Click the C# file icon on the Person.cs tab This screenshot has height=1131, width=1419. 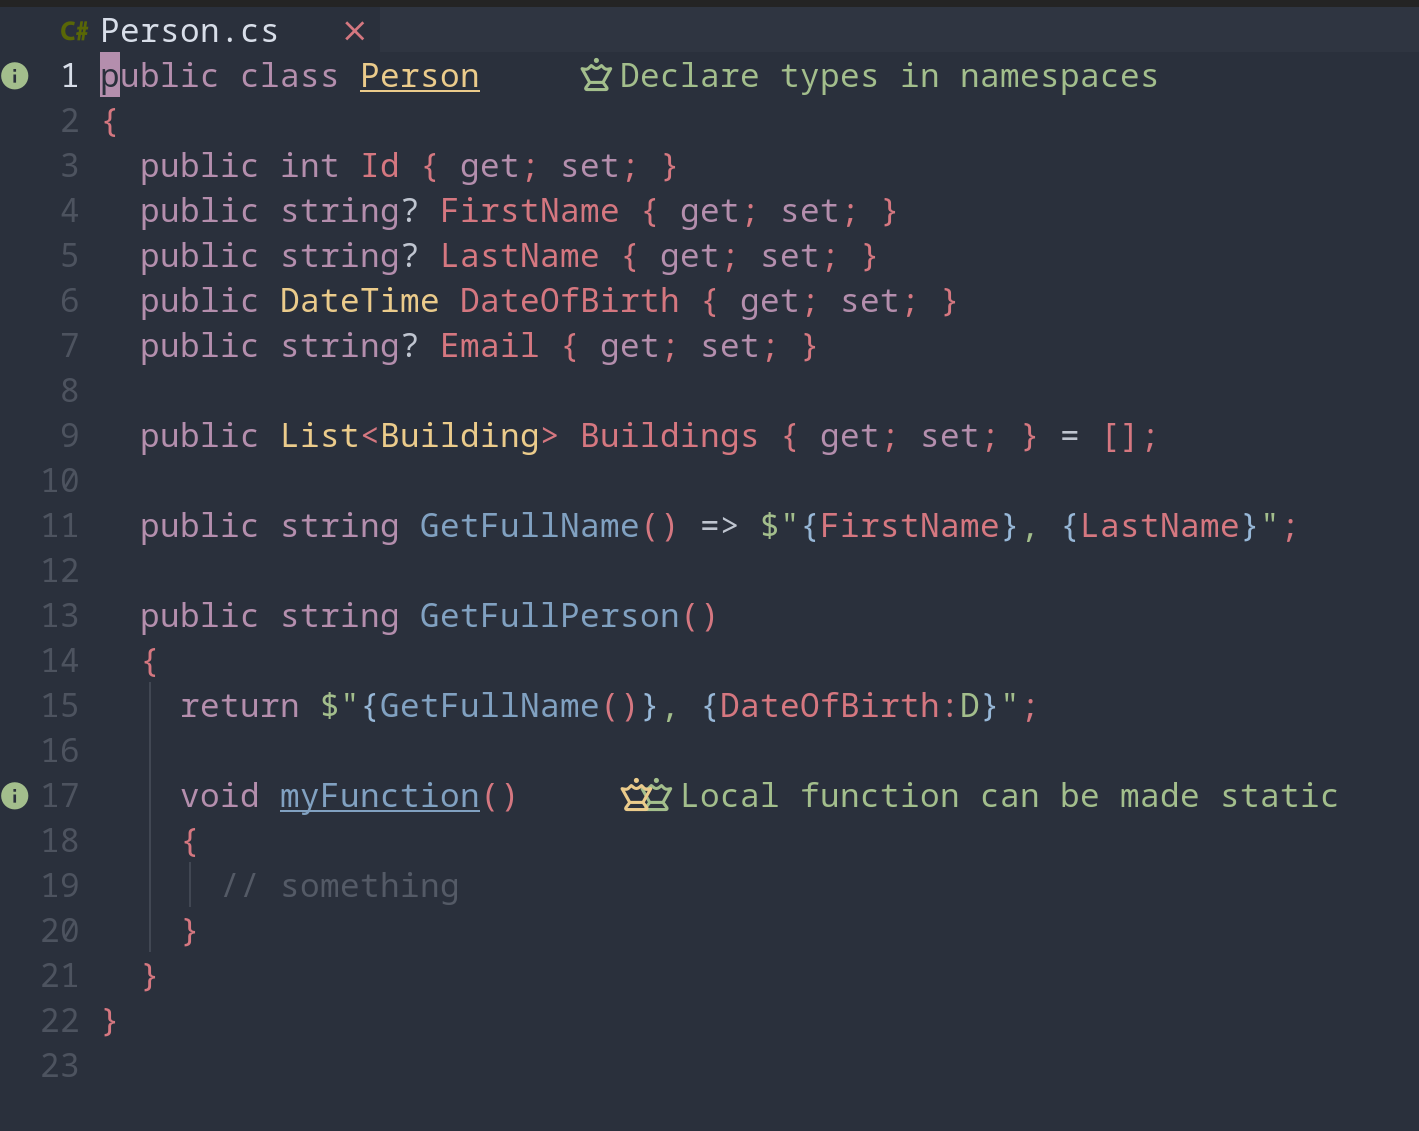coord(74,32)
